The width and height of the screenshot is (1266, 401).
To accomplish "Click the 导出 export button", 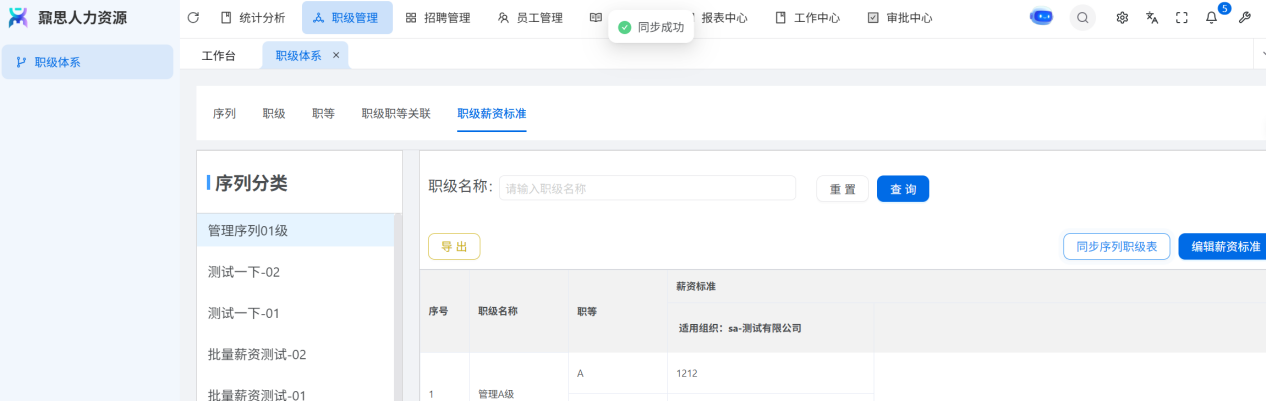I will [x=454, y=247].
